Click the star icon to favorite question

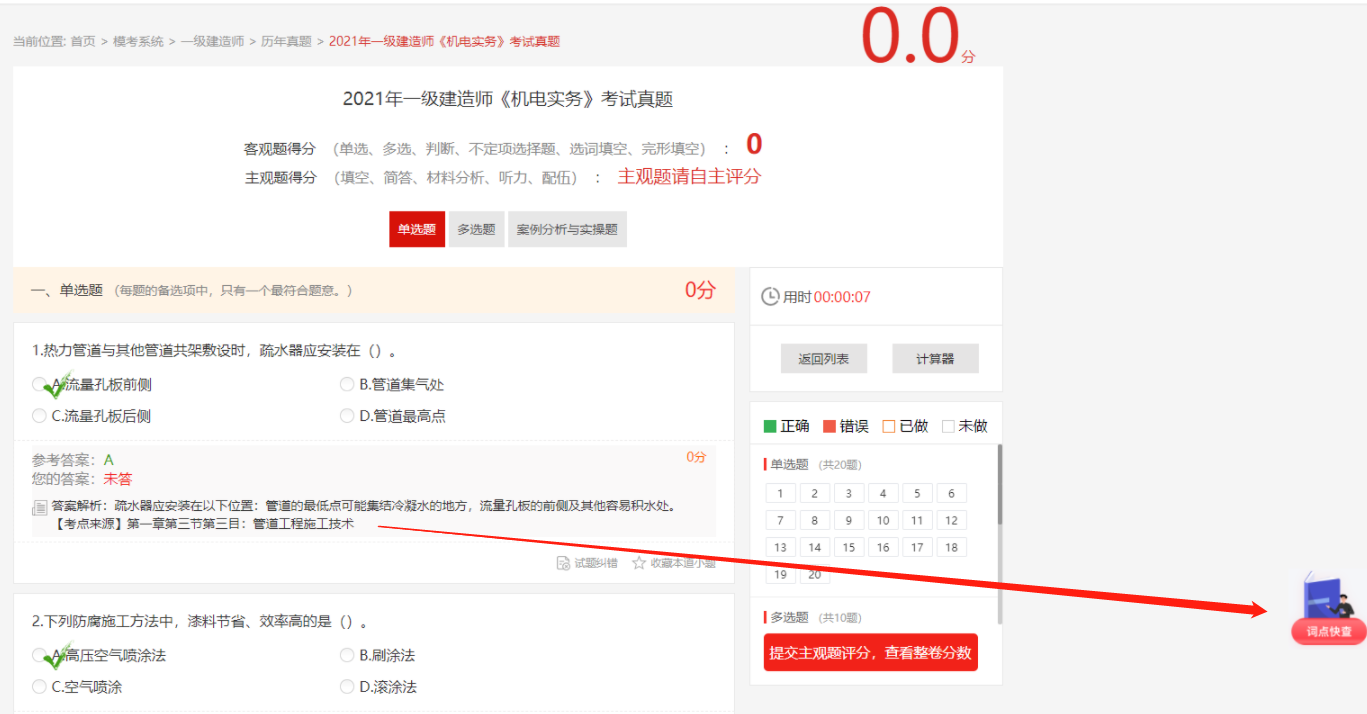[638, 563]
